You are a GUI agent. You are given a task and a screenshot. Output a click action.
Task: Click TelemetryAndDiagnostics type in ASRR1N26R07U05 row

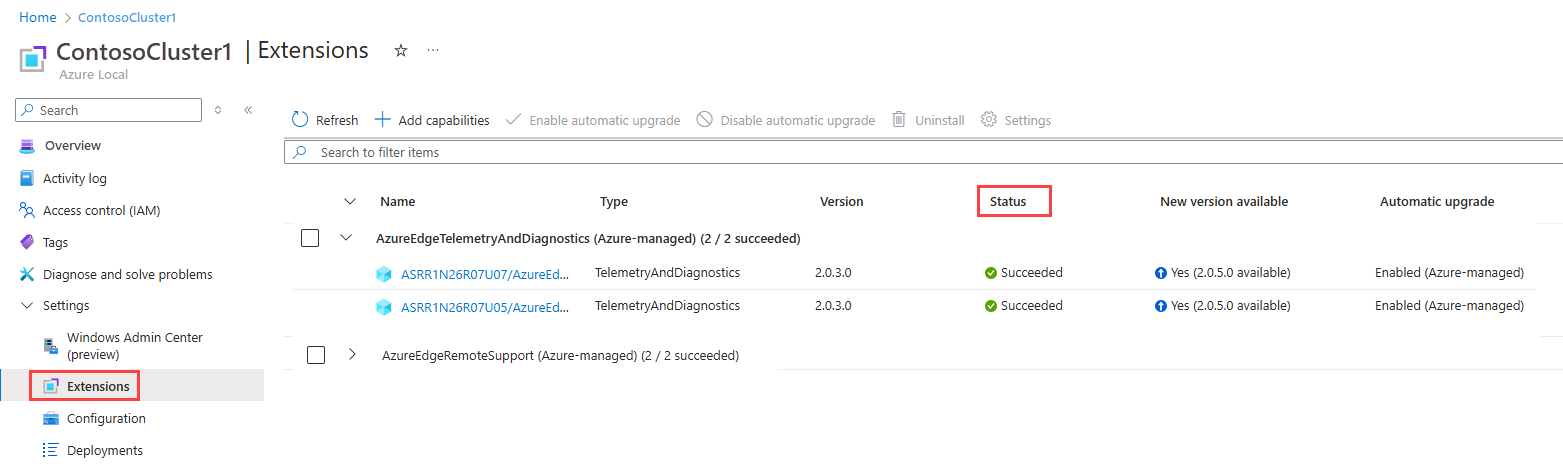(667, 305)
